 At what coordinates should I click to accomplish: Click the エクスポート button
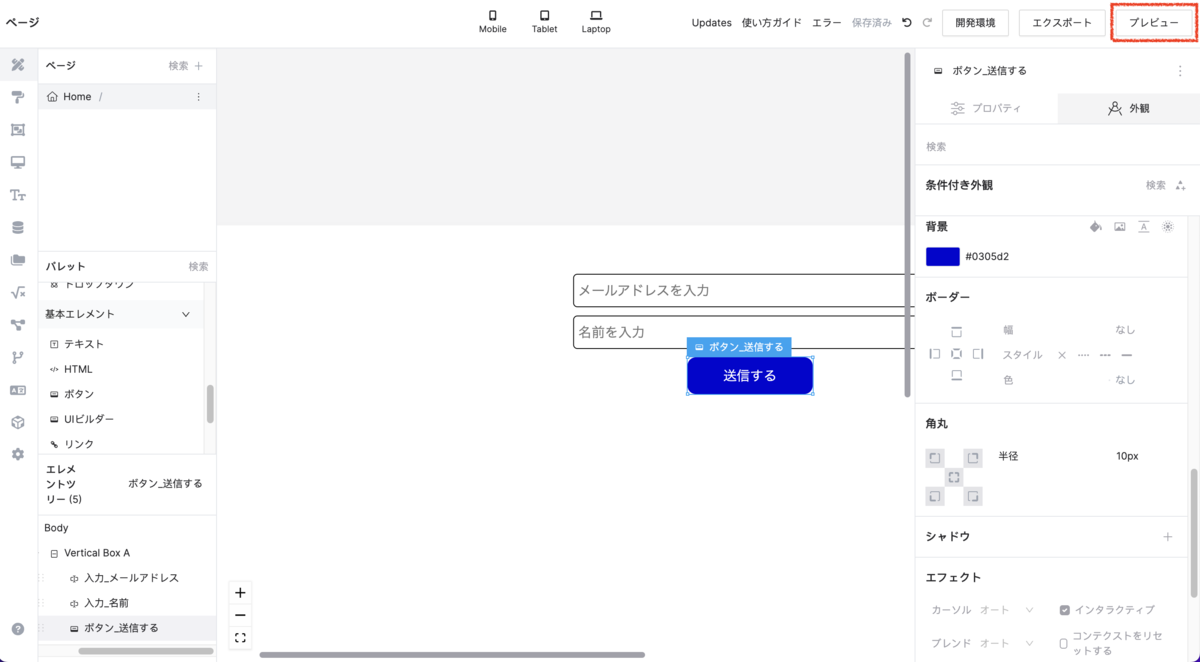pos(1062,23)
